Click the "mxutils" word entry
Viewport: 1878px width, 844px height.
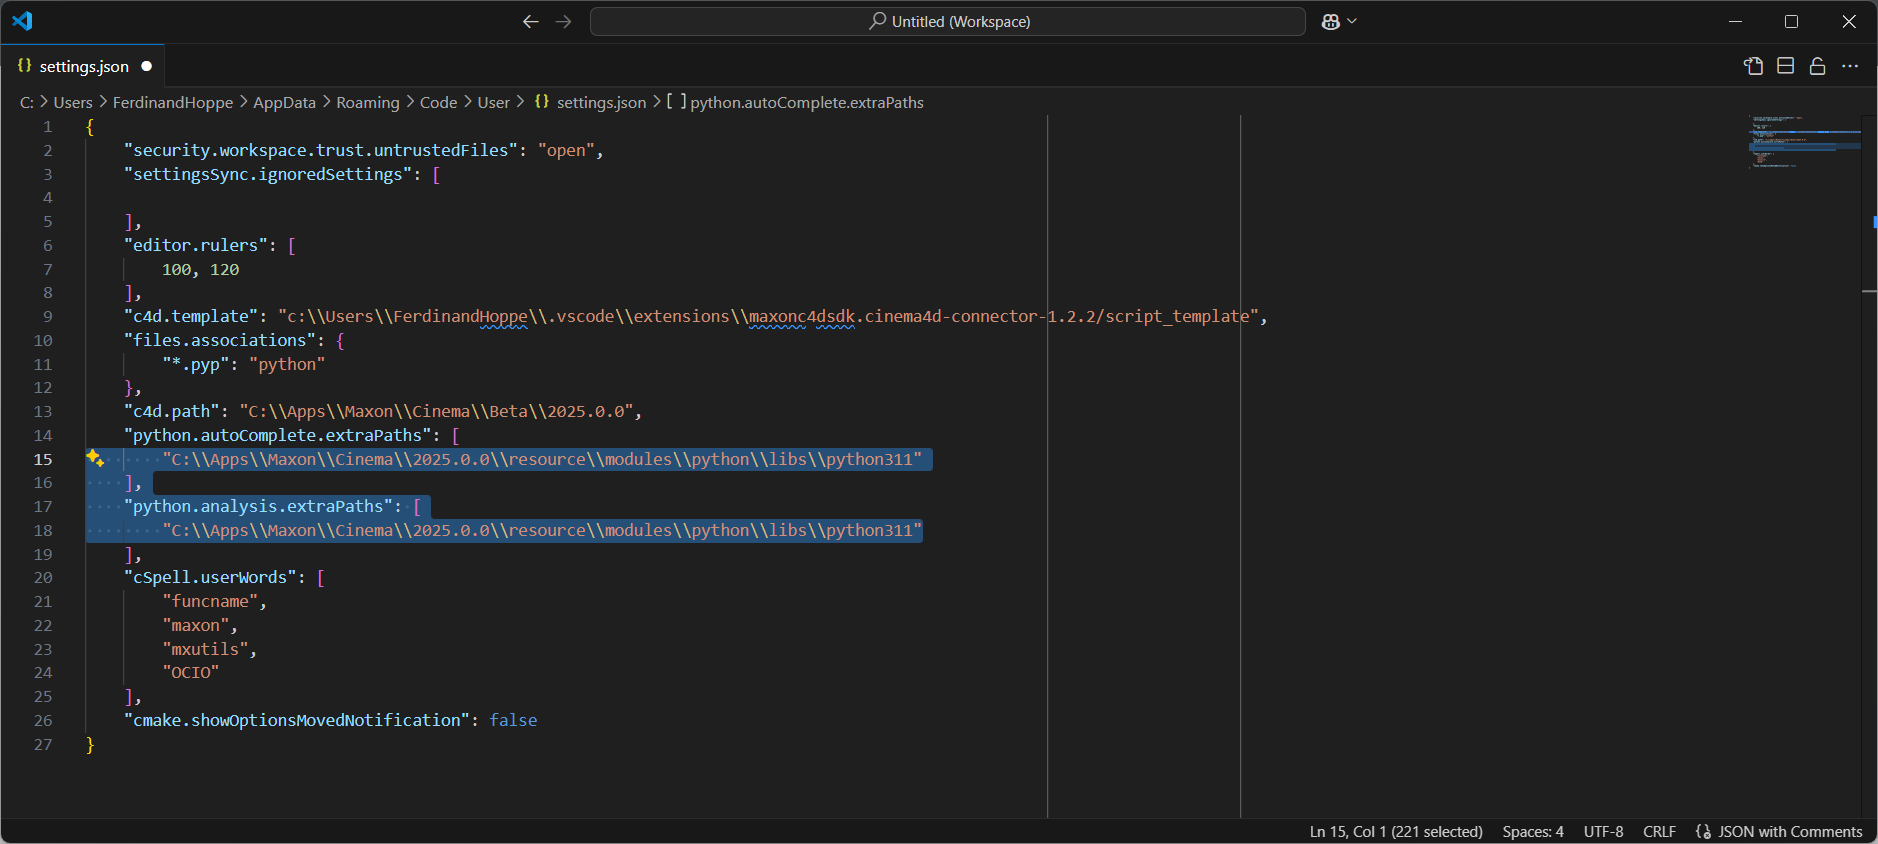[205, 649]
